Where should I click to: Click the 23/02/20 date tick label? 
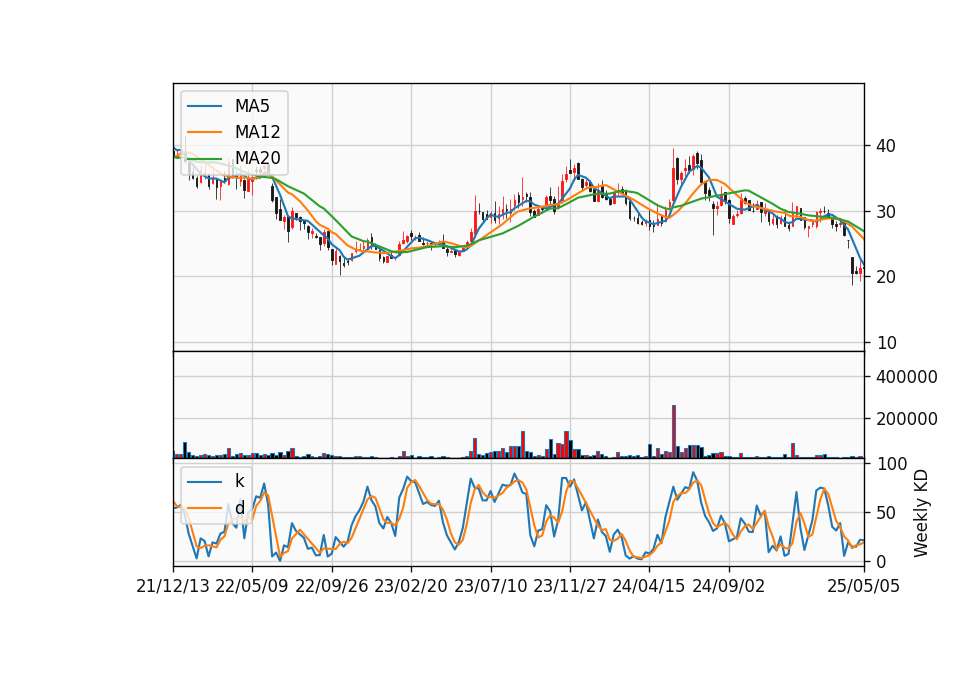411,586
